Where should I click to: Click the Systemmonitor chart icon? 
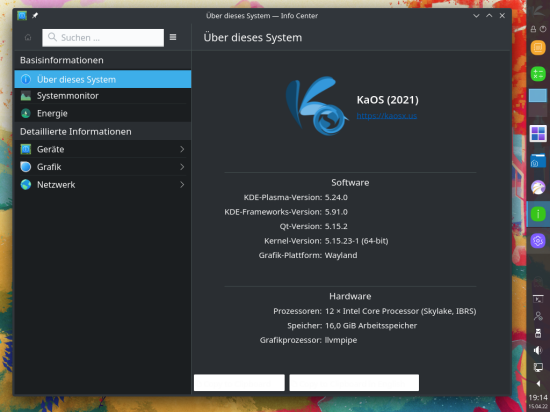(26, 96)
